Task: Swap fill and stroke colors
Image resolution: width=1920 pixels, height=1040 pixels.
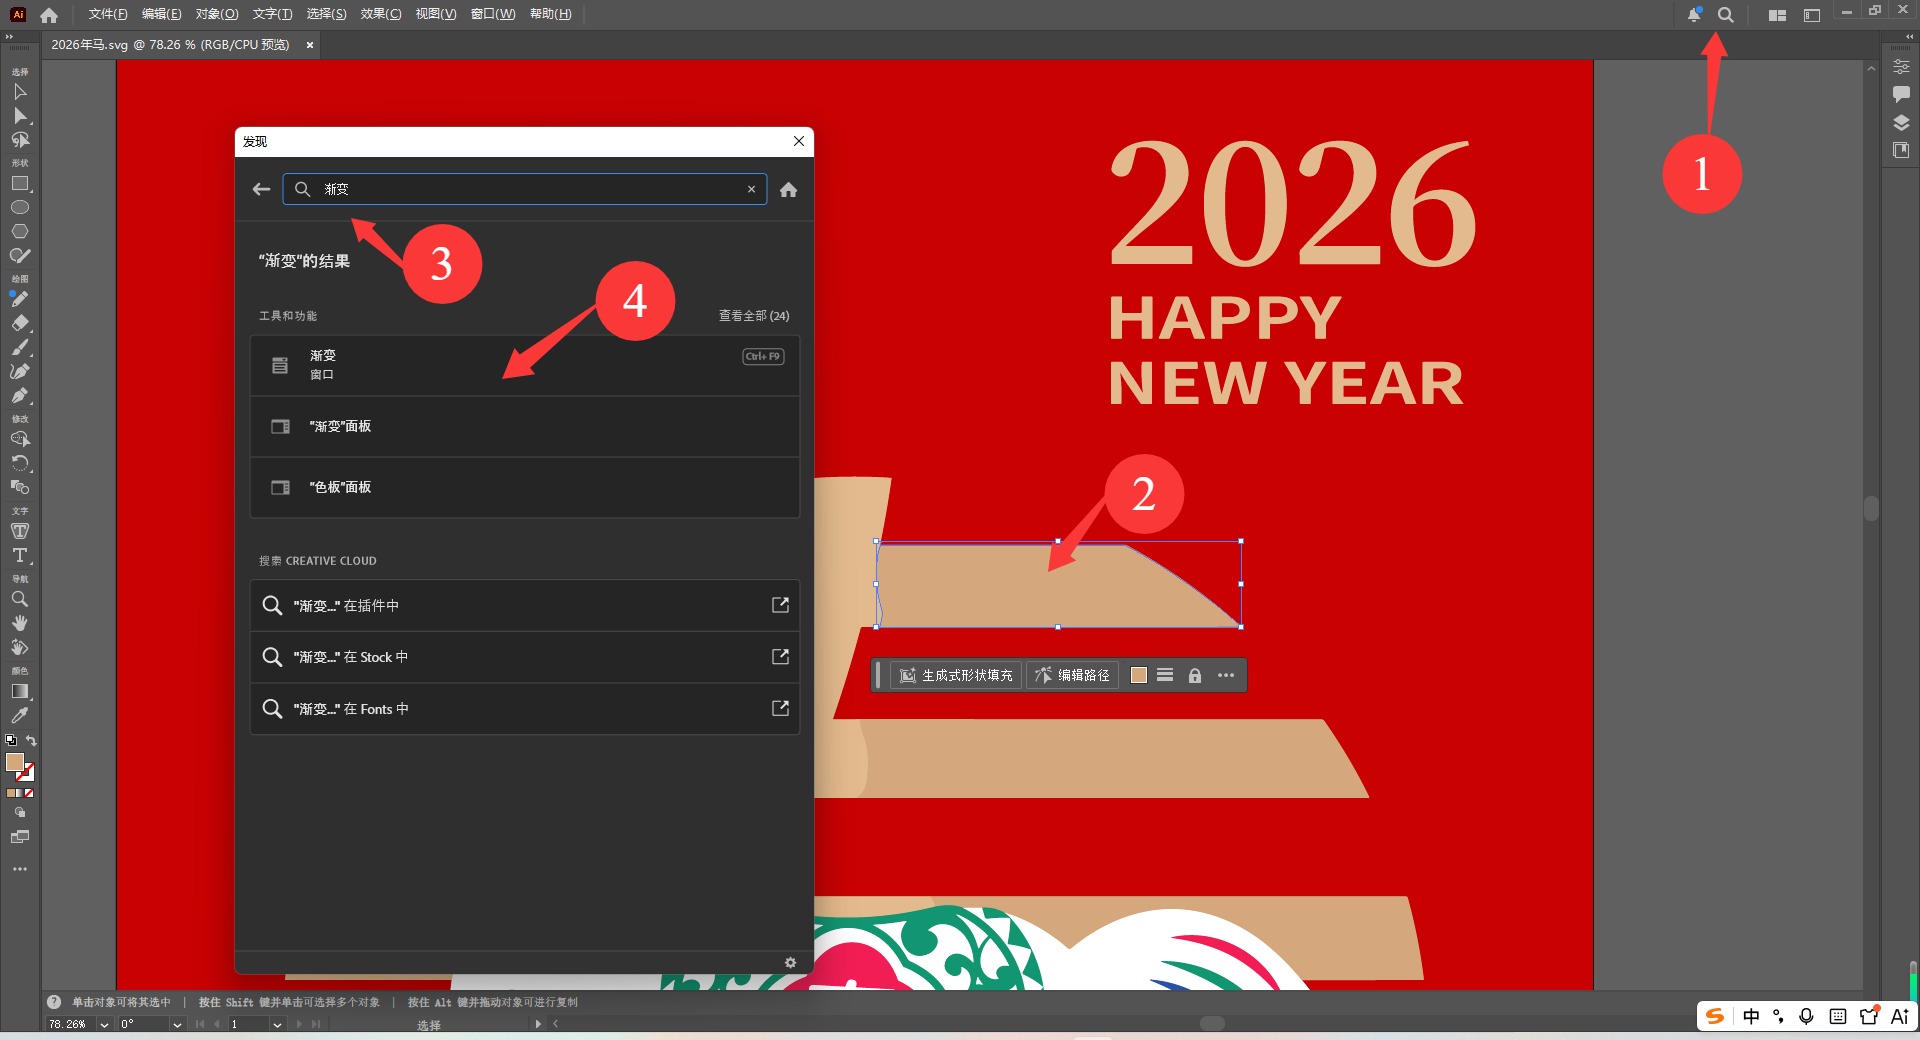Action: (32, 741)
